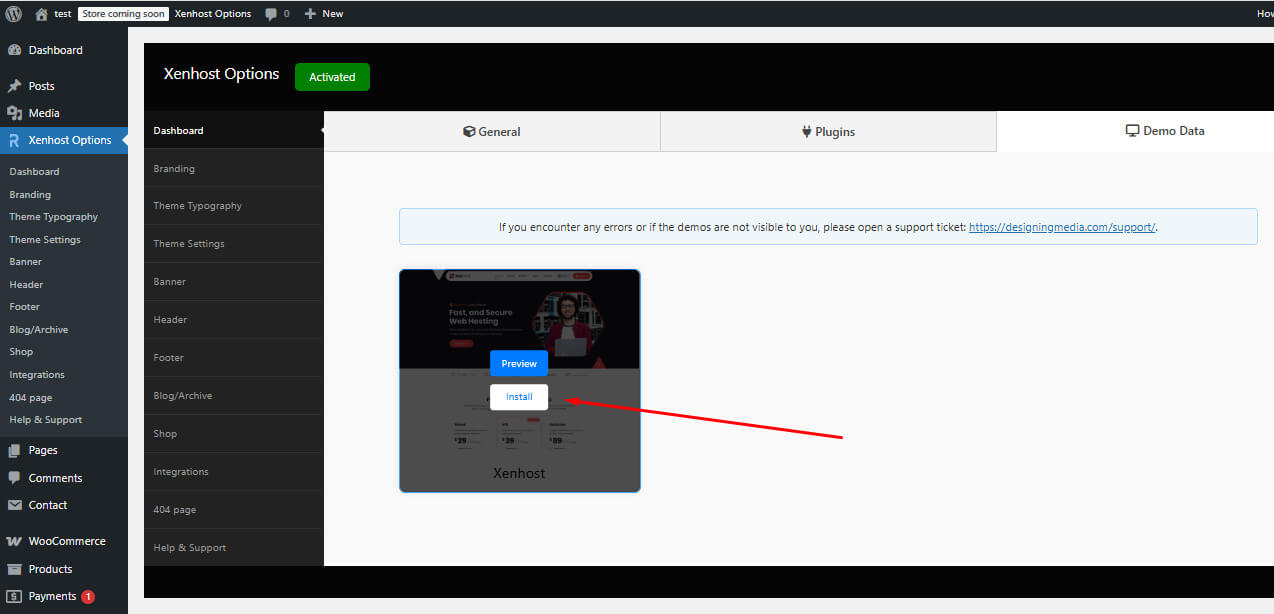Select Shop in the WordPress submenu

pyautogui.click(x=21, y=352)
